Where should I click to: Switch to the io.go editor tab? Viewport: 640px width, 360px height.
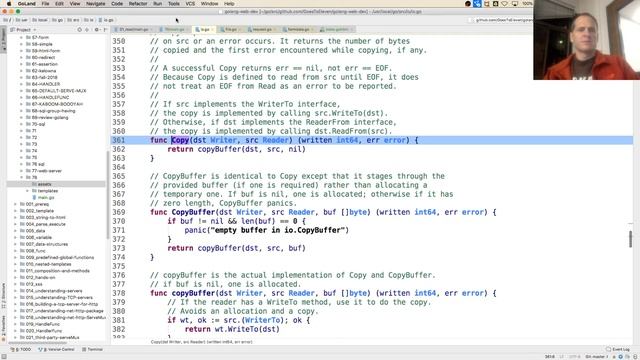pos(203,29)
